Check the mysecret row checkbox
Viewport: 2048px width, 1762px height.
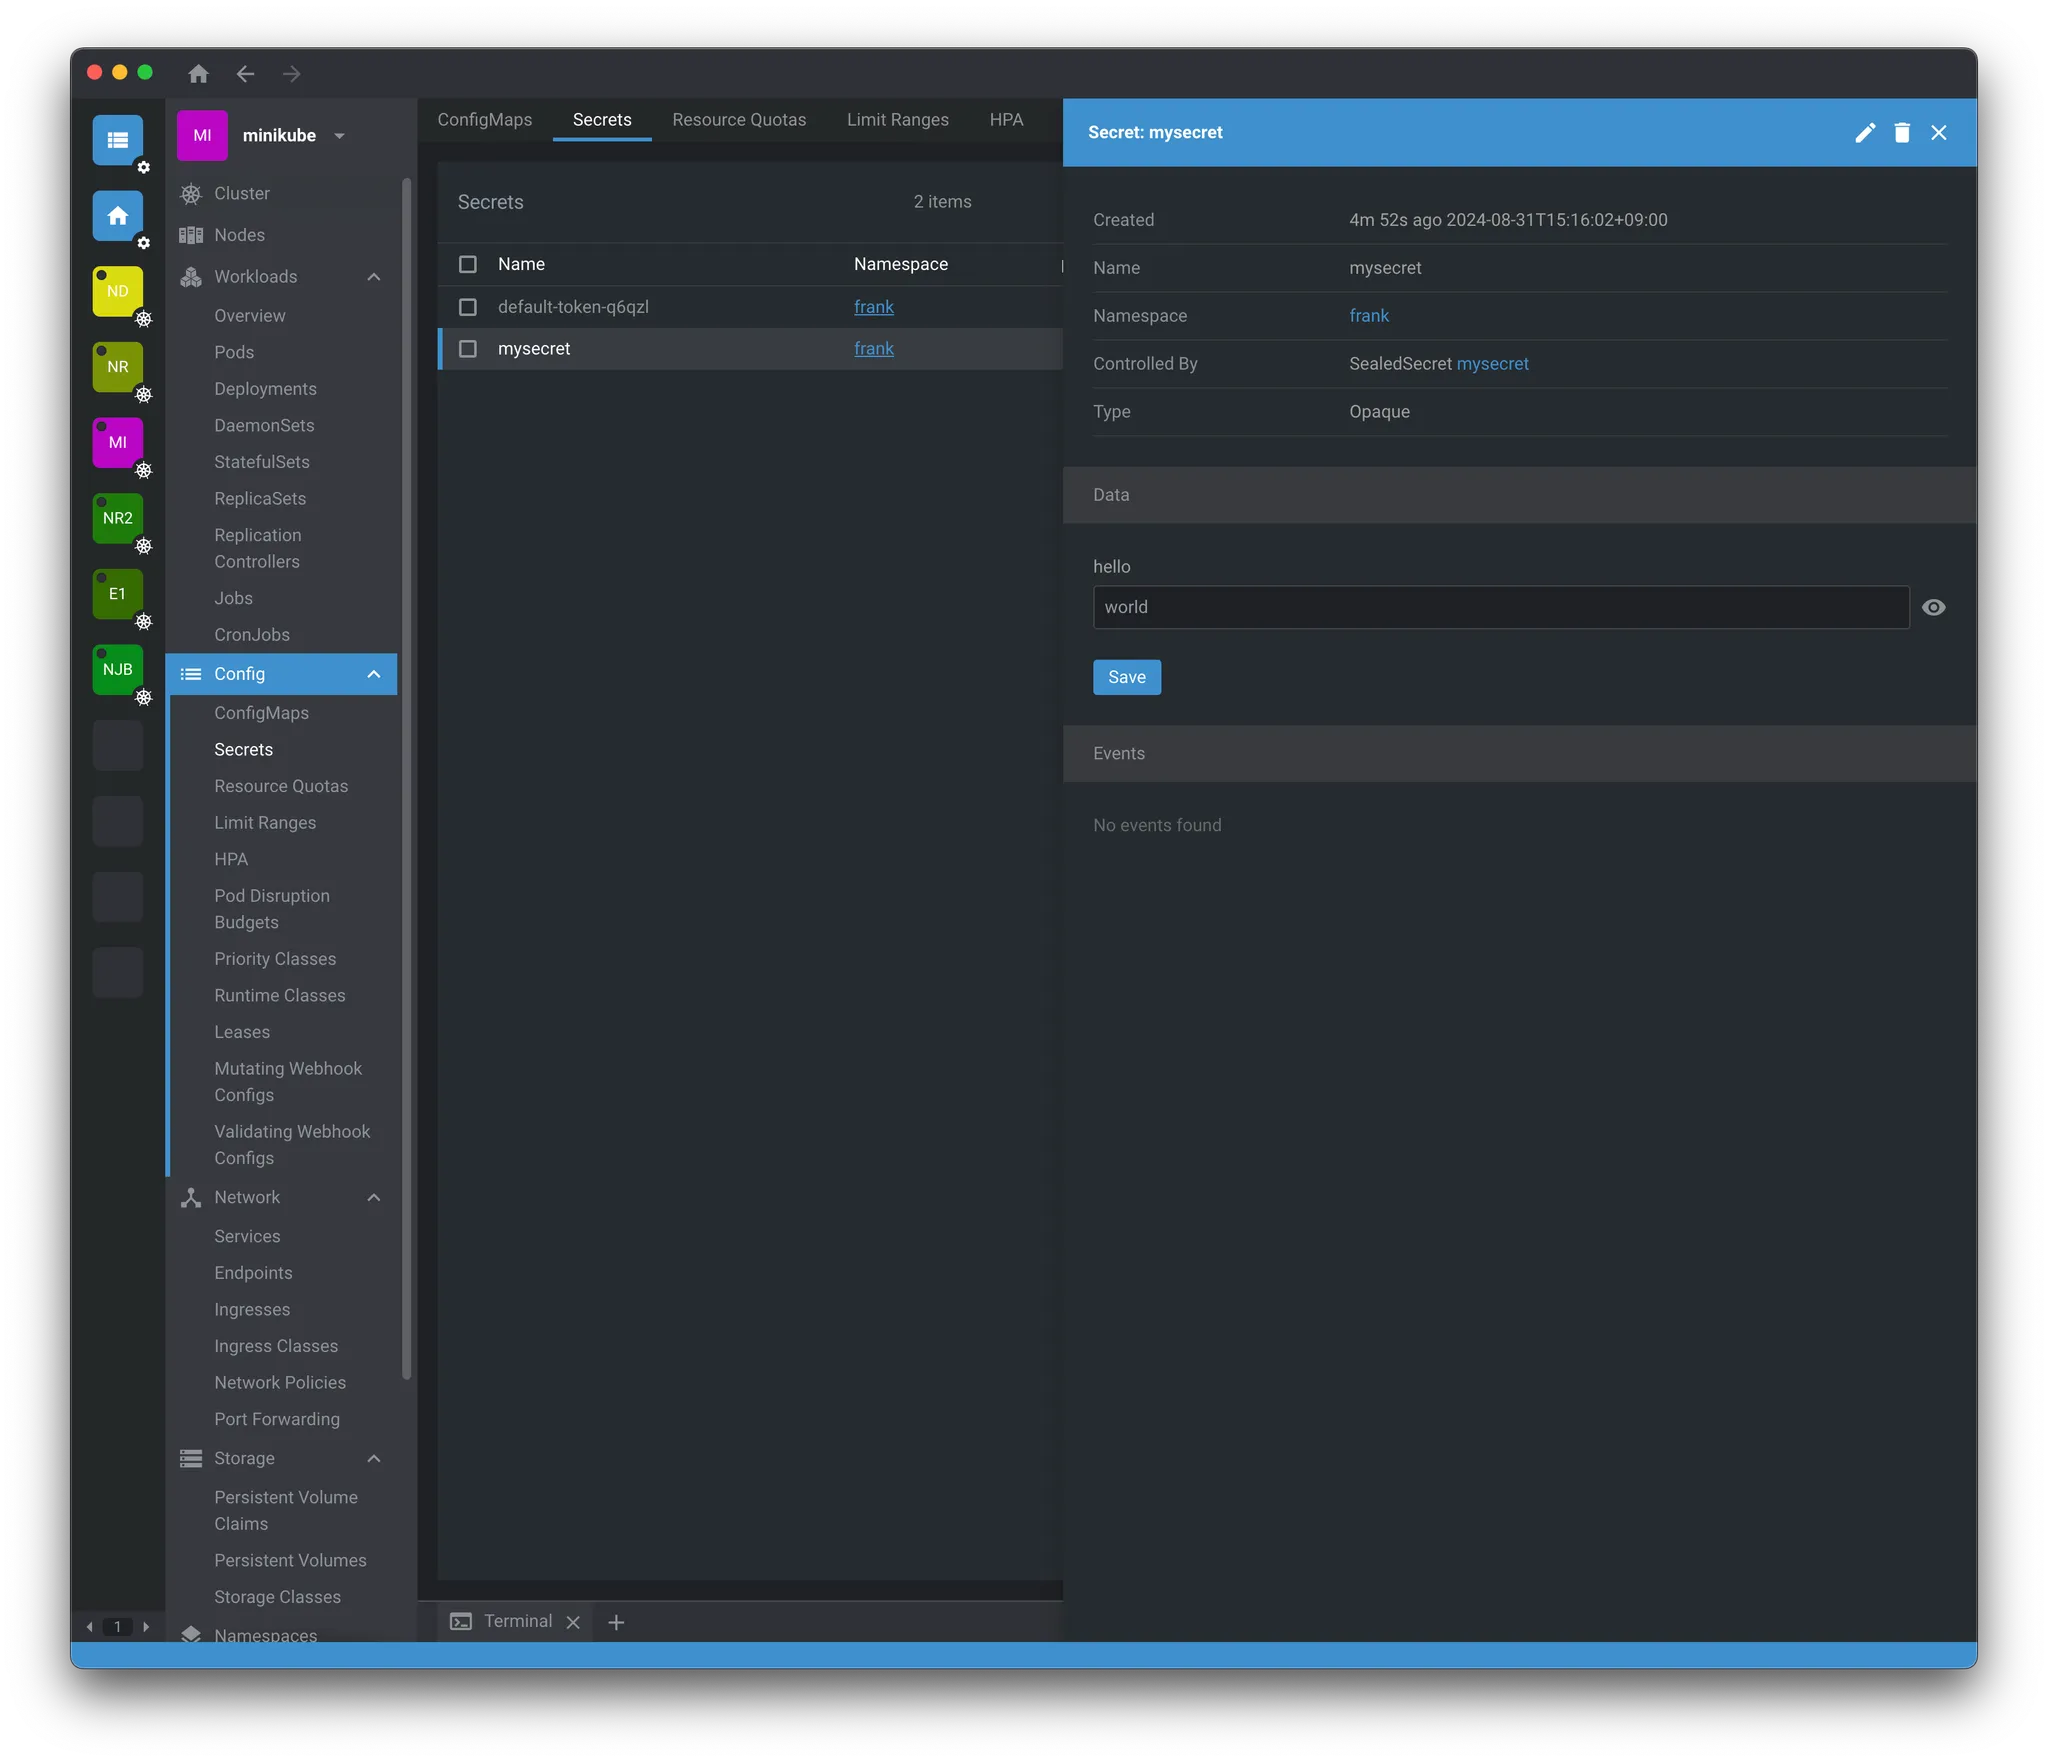click(x=467, y=349)
